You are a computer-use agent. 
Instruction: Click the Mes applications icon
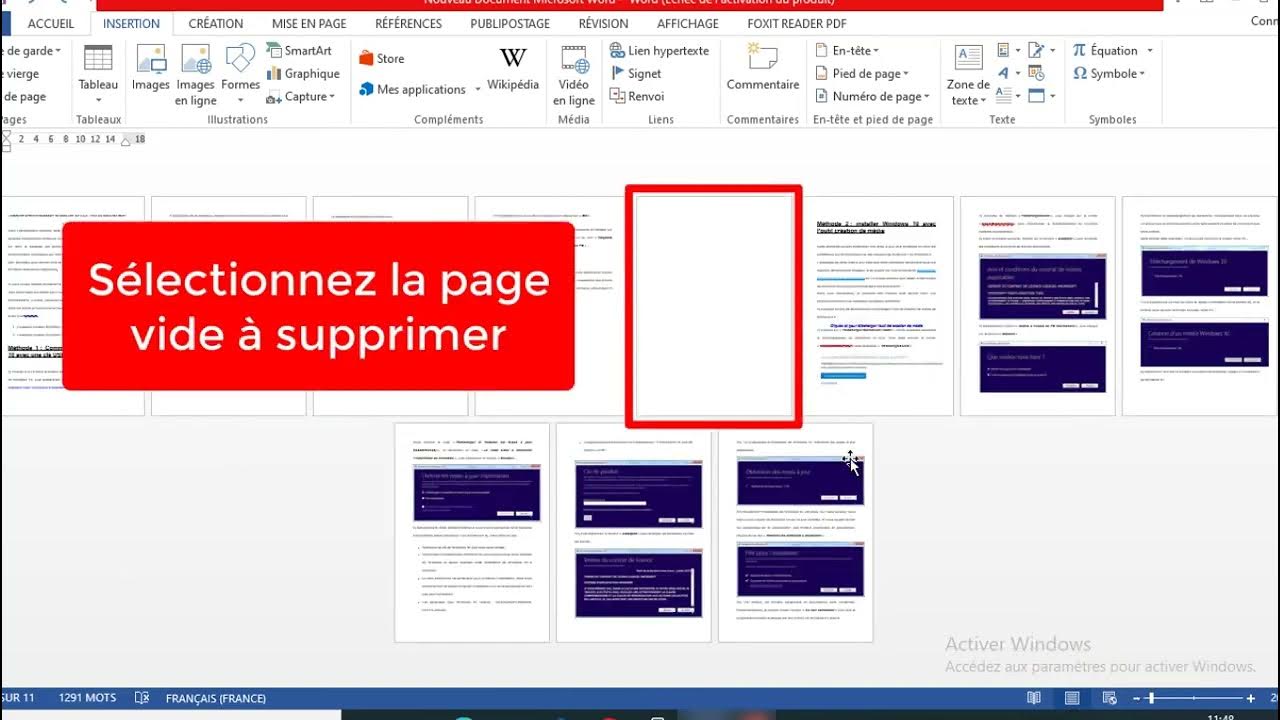click(x=366, y=89)
